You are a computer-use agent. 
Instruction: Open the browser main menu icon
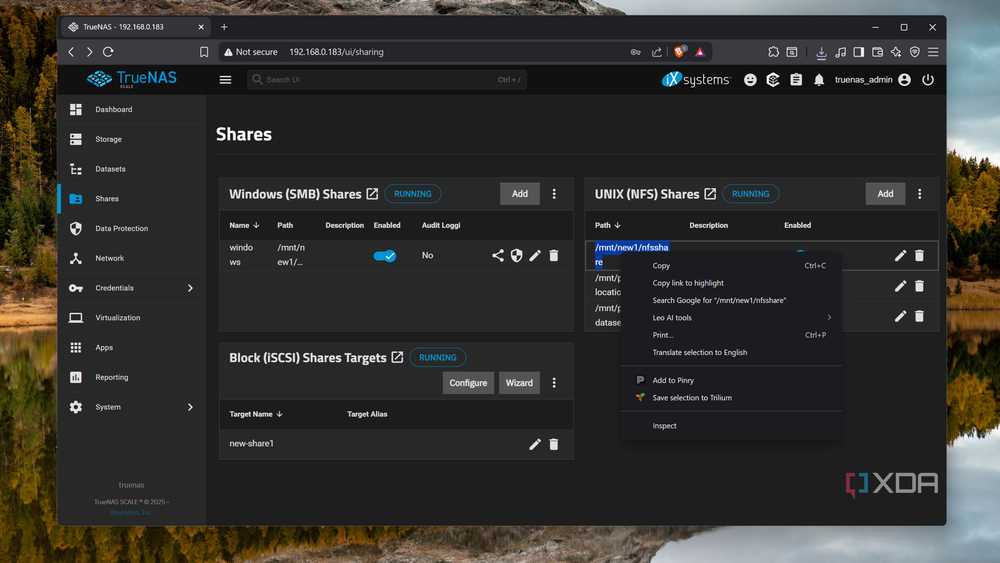coord(933,52)
